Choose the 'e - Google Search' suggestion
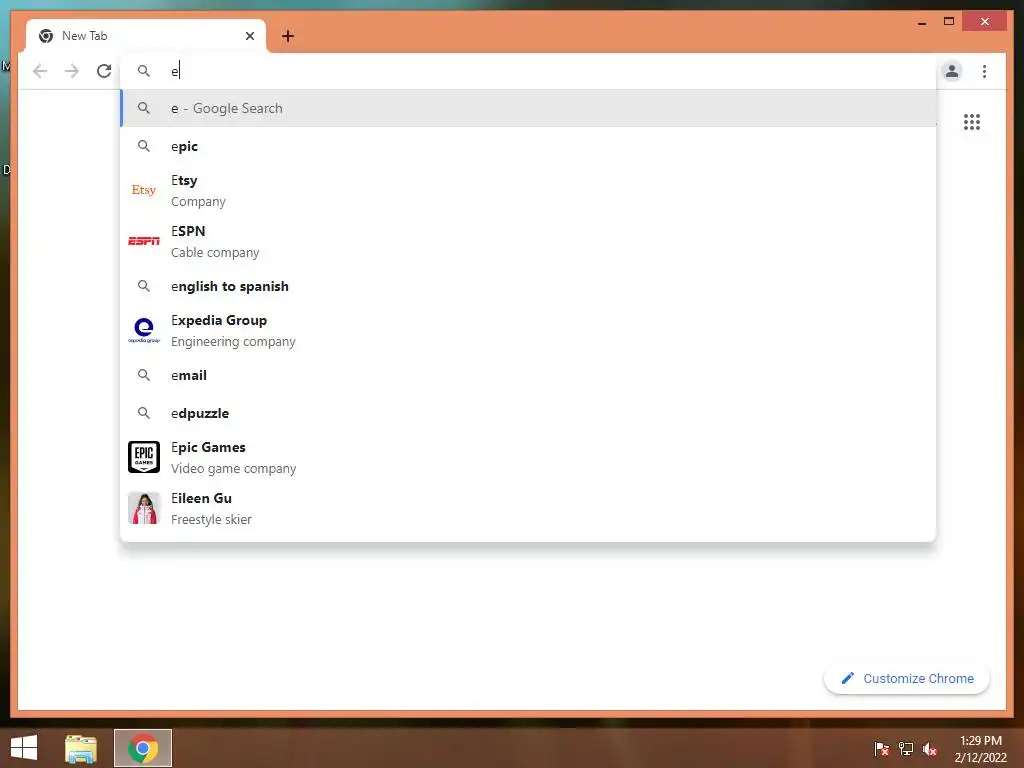 click(x=528, y=108)
